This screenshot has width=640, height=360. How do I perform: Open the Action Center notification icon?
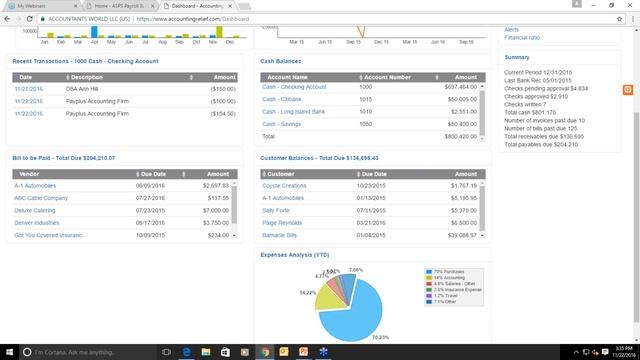click(605, 352)
